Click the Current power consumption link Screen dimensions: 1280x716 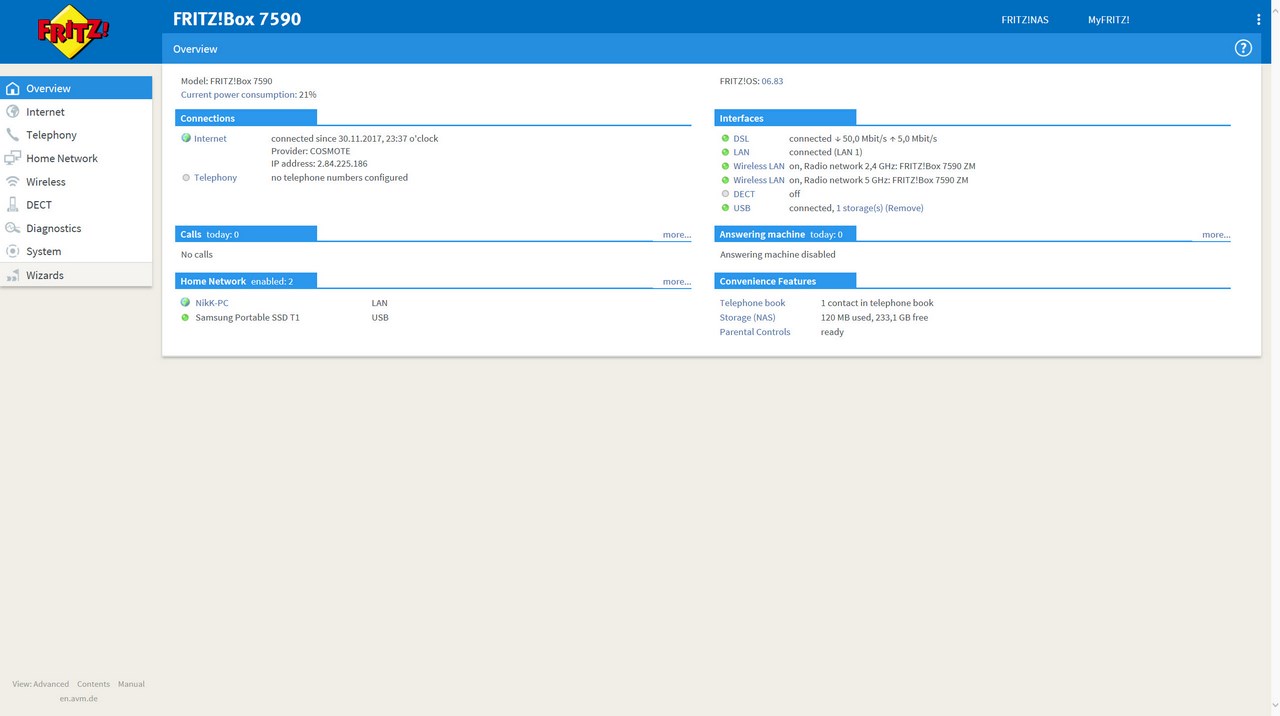[238, 95]
